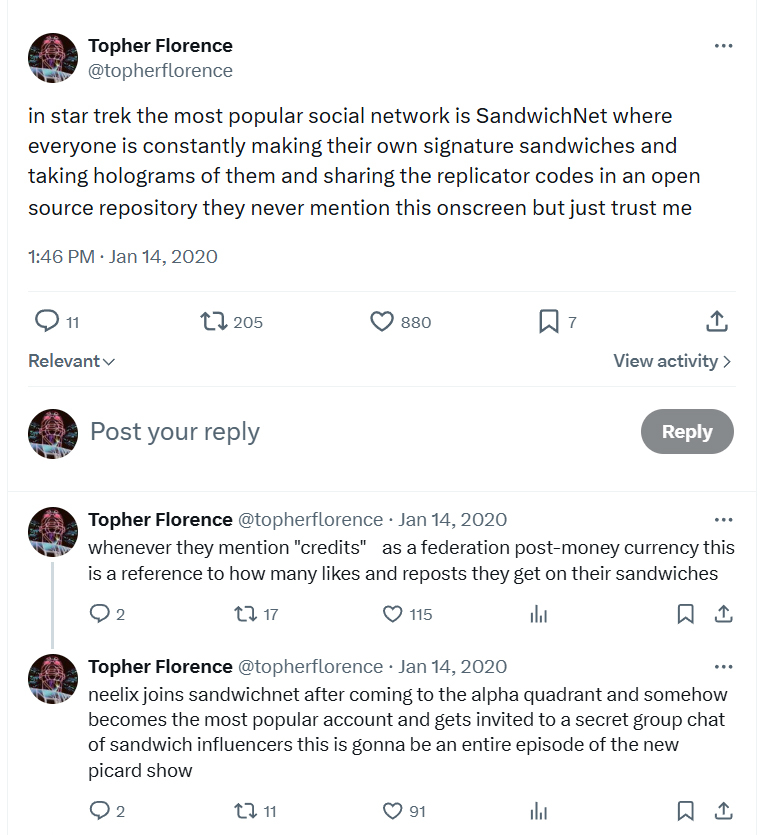Like the "credits" reply post

pyautogui.click(x=393, y=614)
